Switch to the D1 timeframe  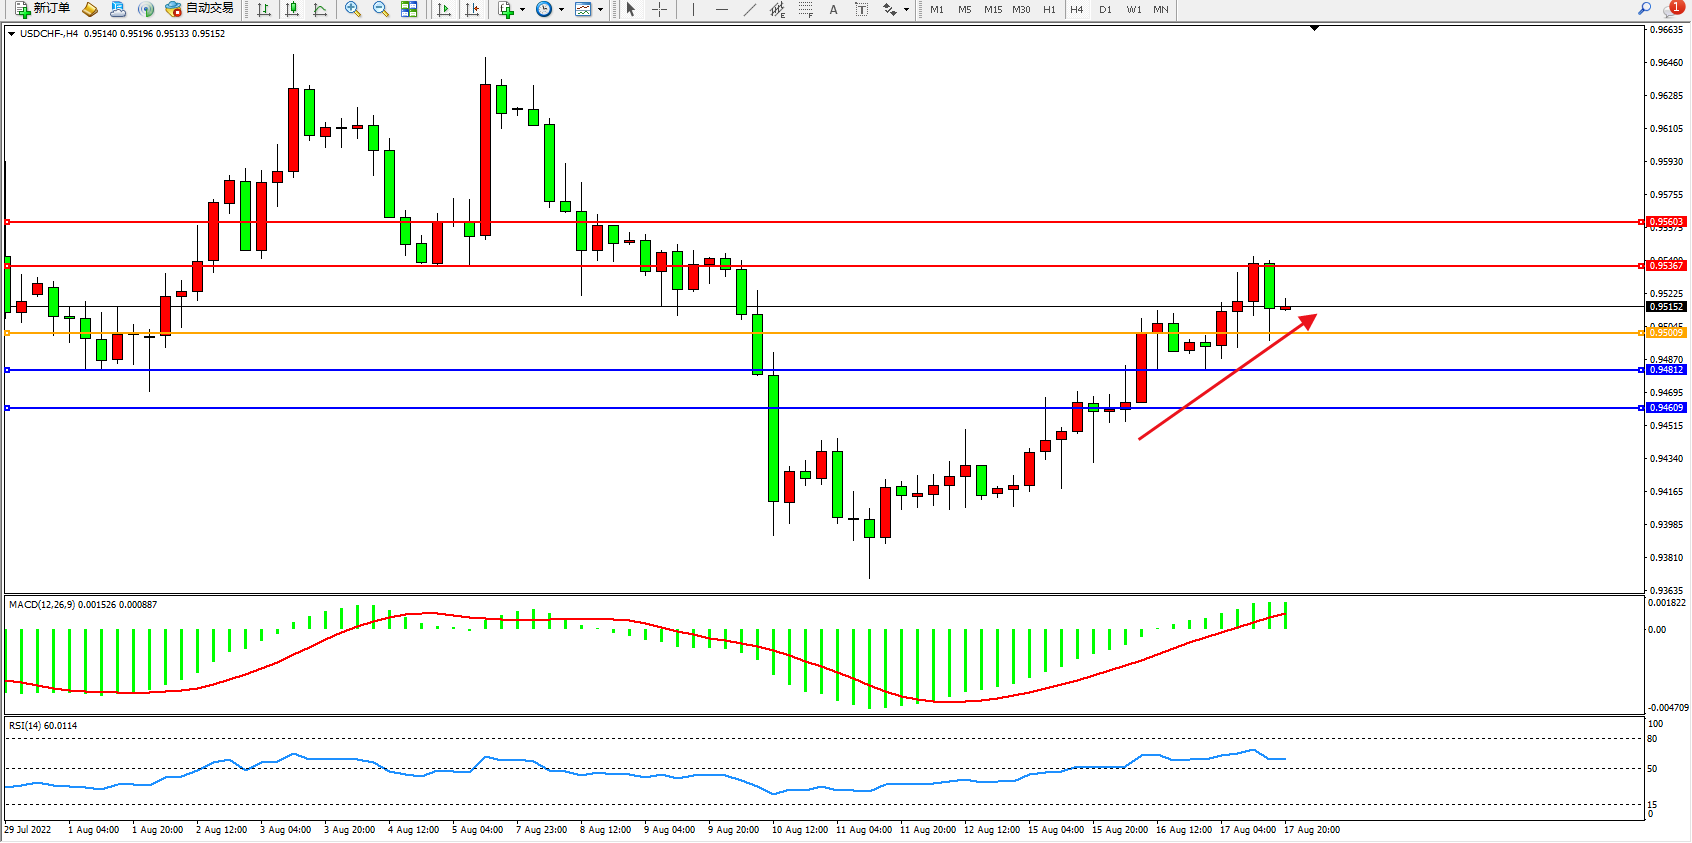coord(1105,9)
